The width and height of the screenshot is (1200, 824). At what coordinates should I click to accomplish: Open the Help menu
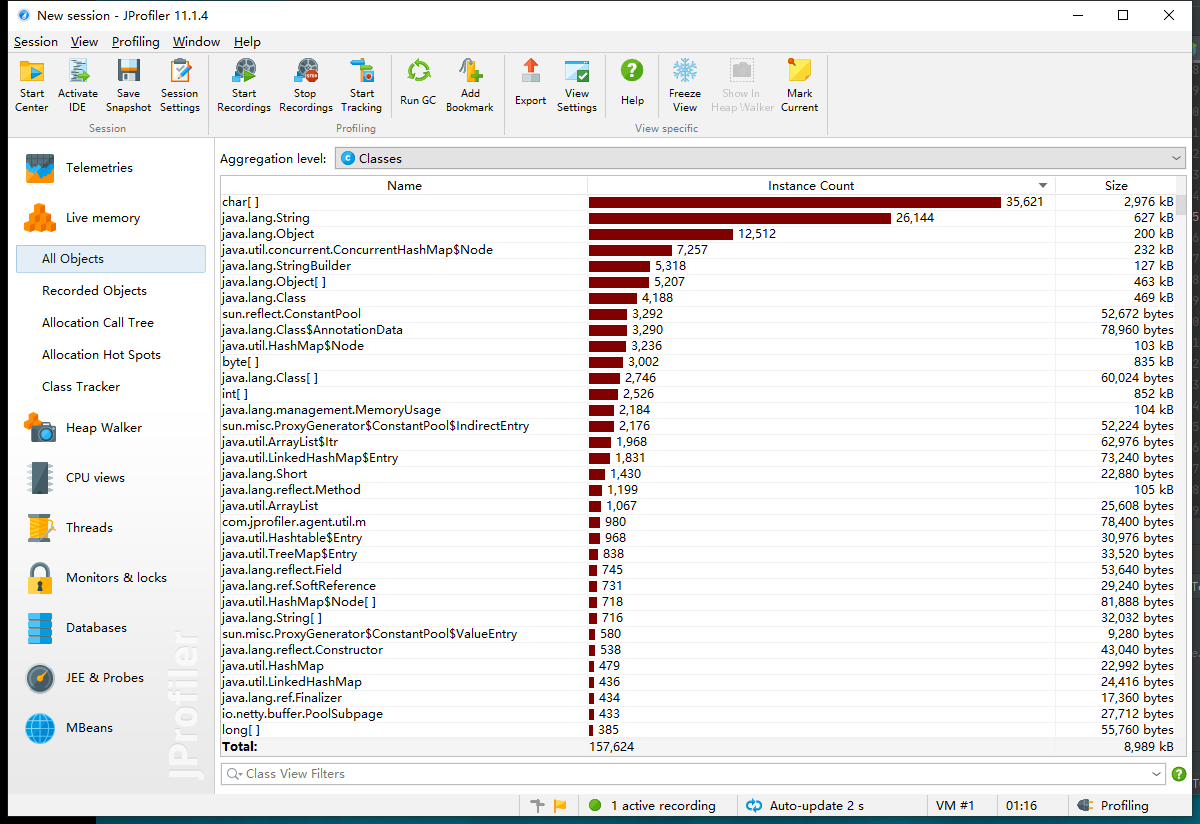(247, 42)
